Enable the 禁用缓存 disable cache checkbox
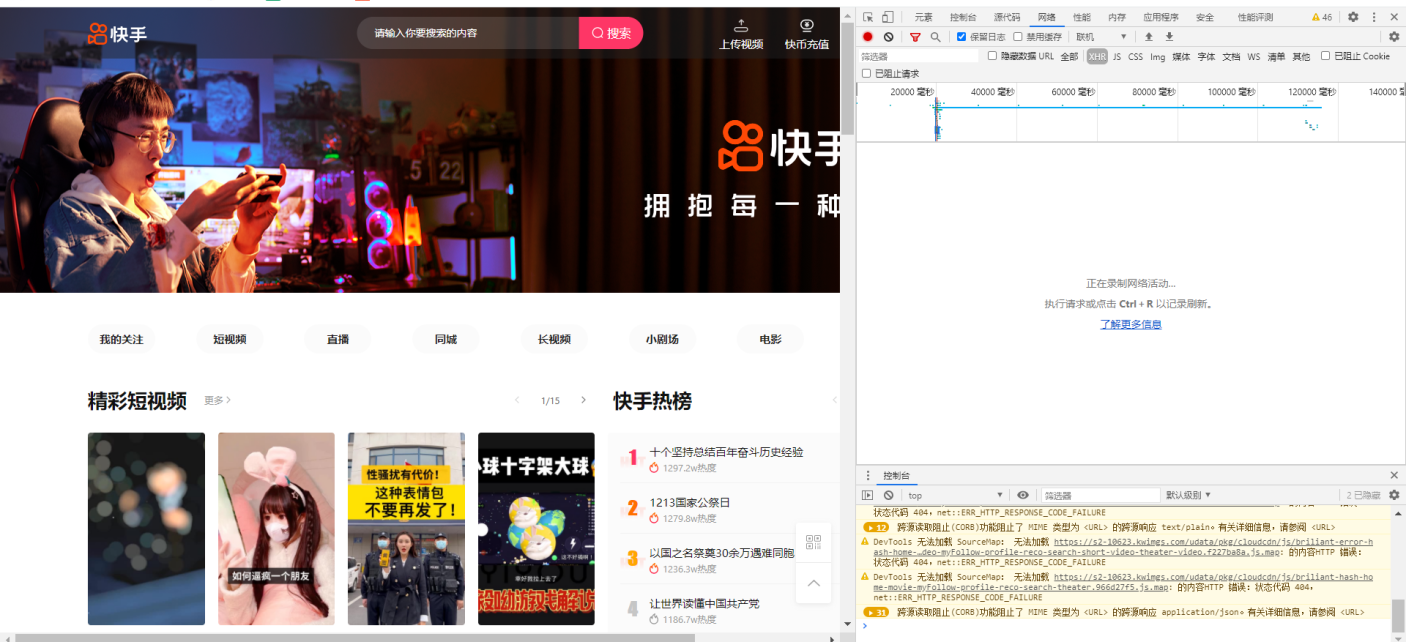The height and width of the screenshot is (642, 1406). tap(1018, 37)
